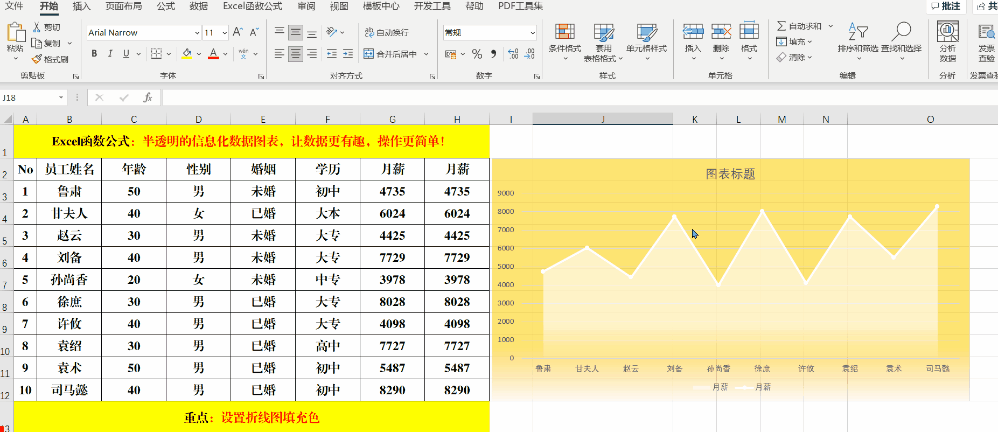Toggle Bold formatting
The image size is (998, 432).
click(x=94, y=53)
